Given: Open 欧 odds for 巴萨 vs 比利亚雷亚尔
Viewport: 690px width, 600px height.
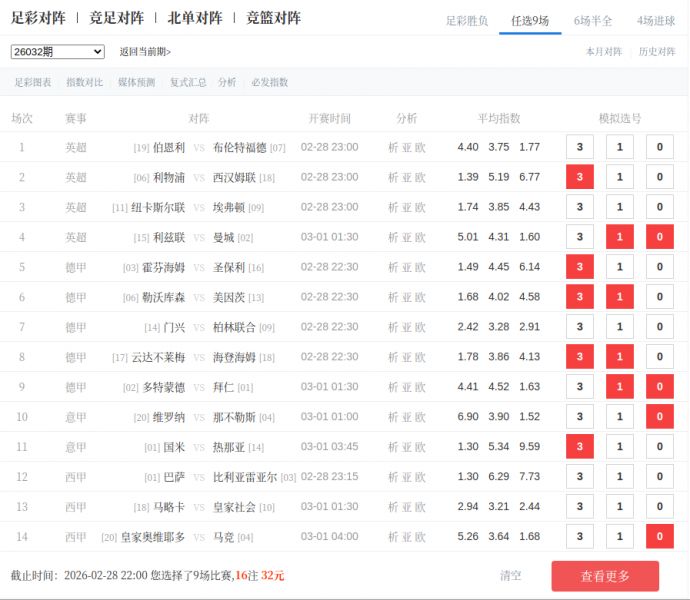Looking at the screenshot, I should [x=421, y=477].
